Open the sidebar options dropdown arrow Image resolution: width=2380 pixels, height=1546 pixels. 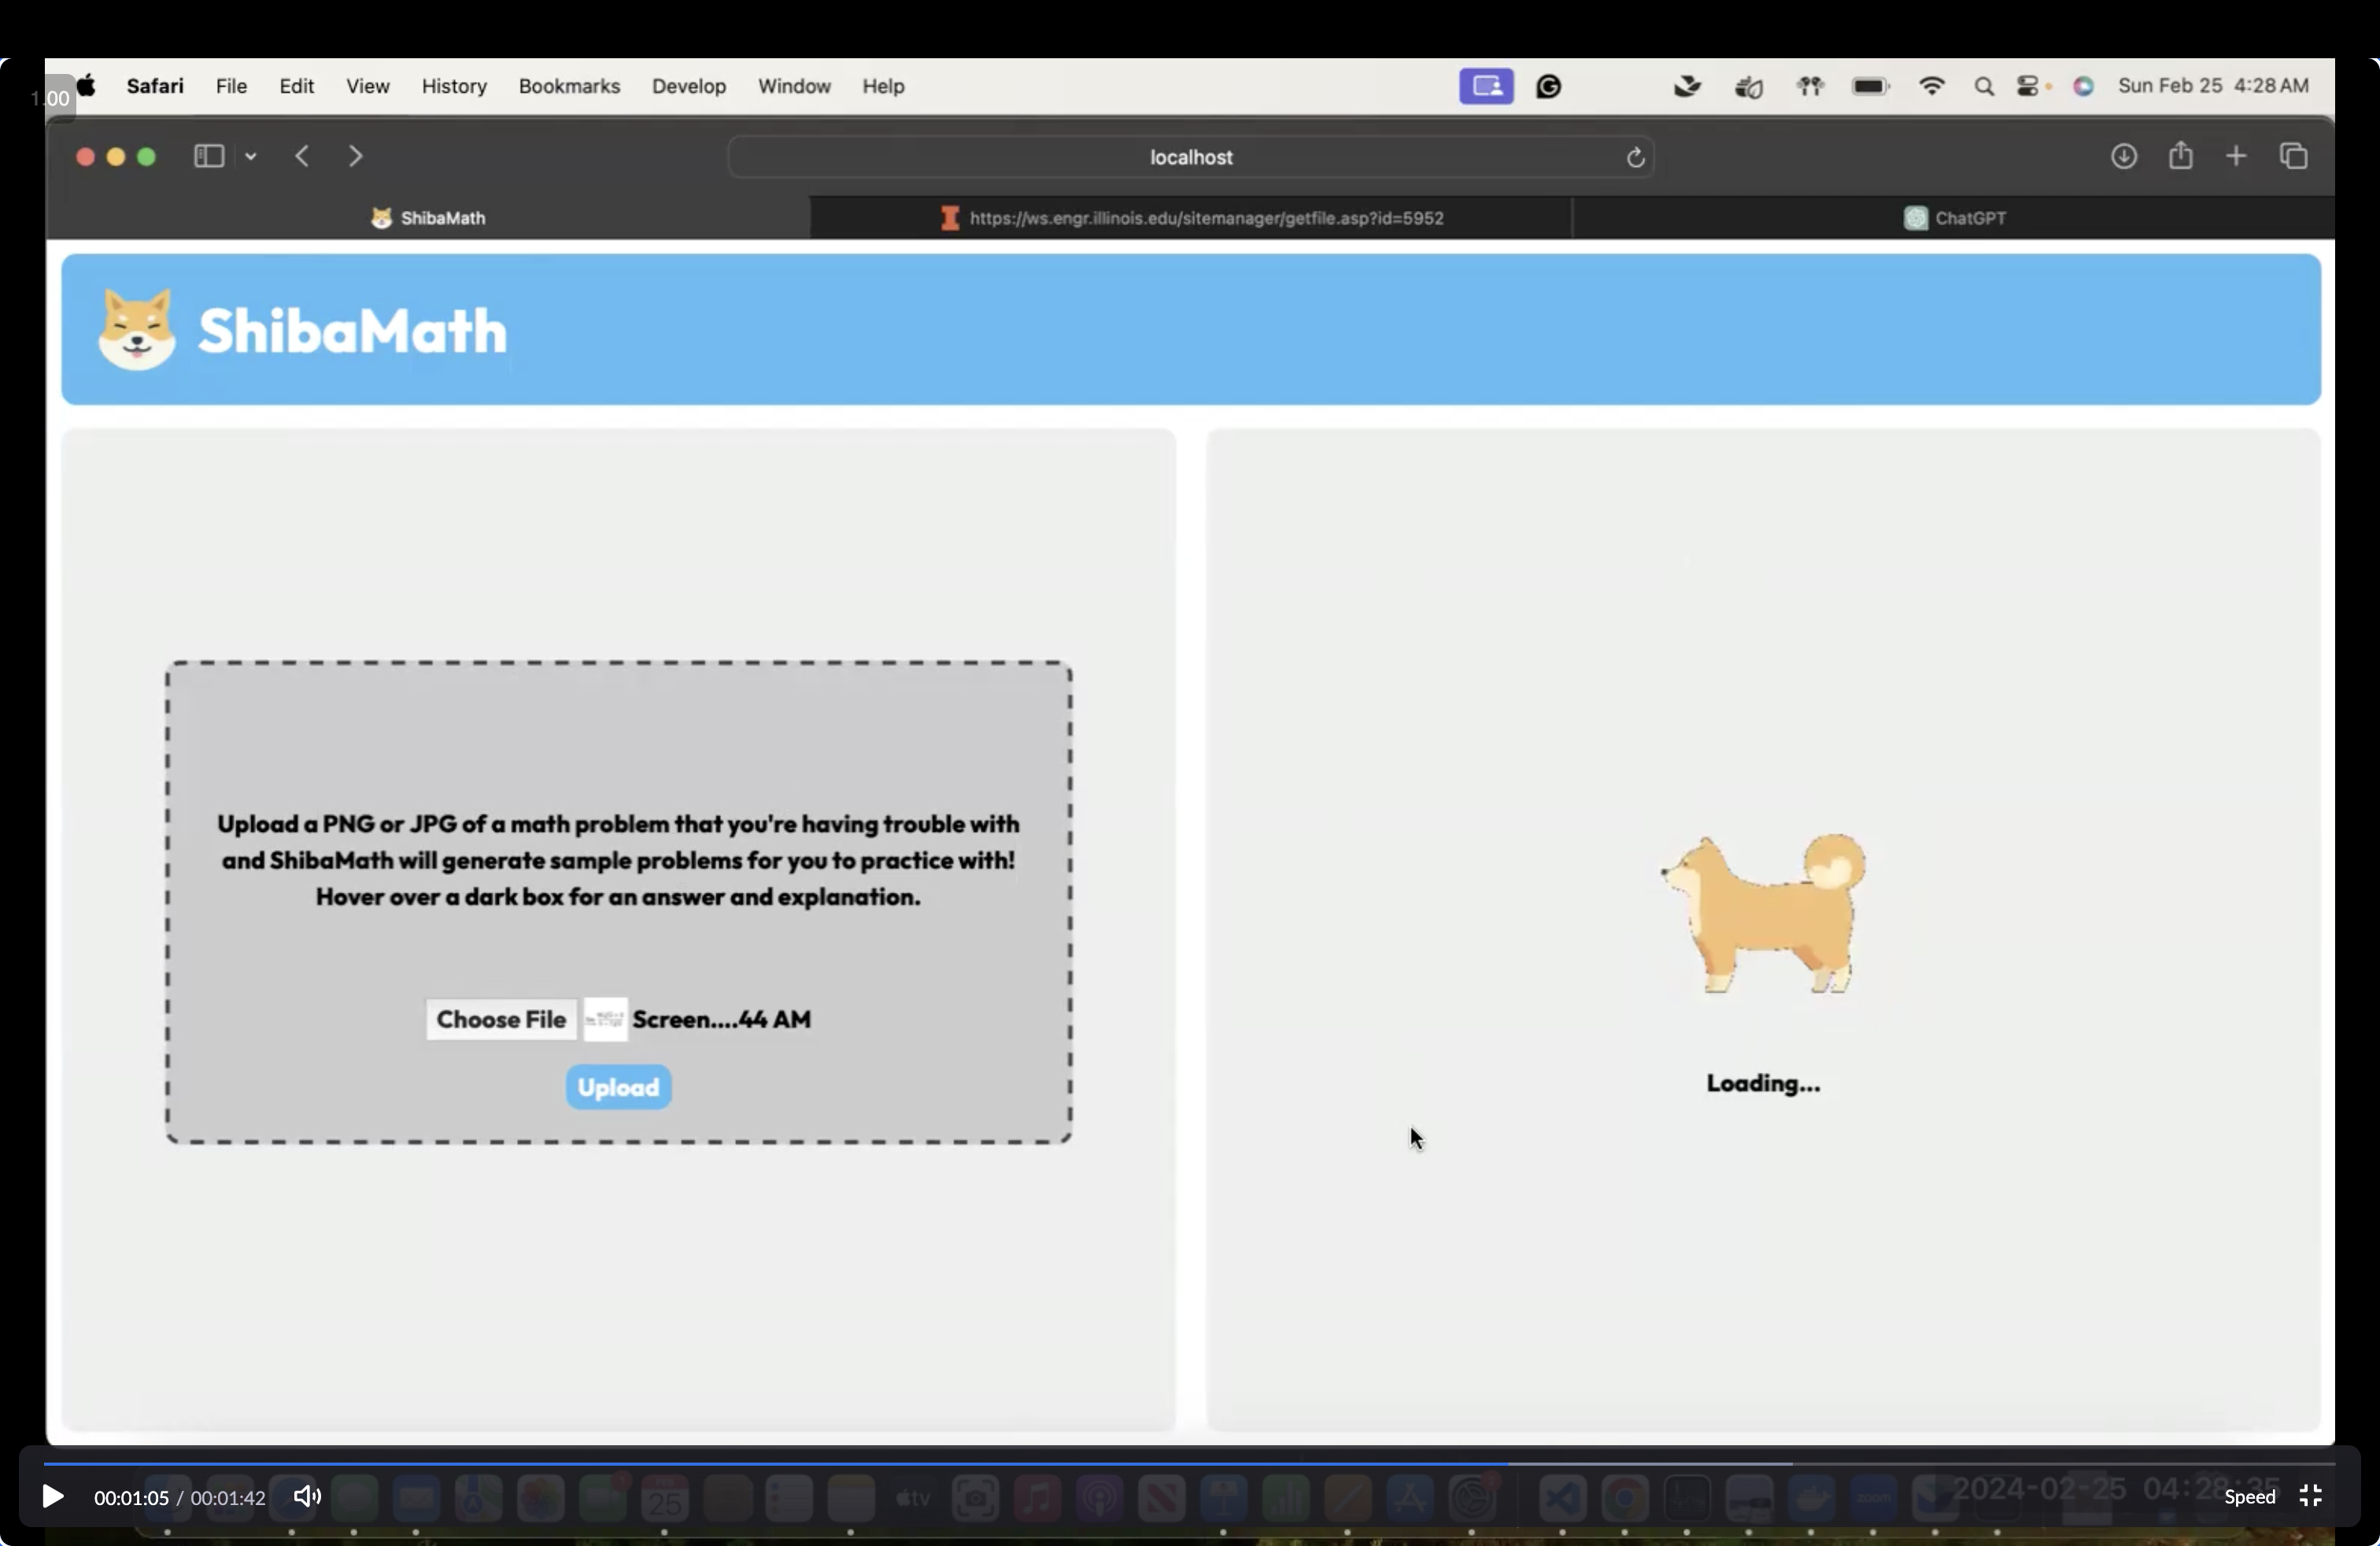(251, 157)
